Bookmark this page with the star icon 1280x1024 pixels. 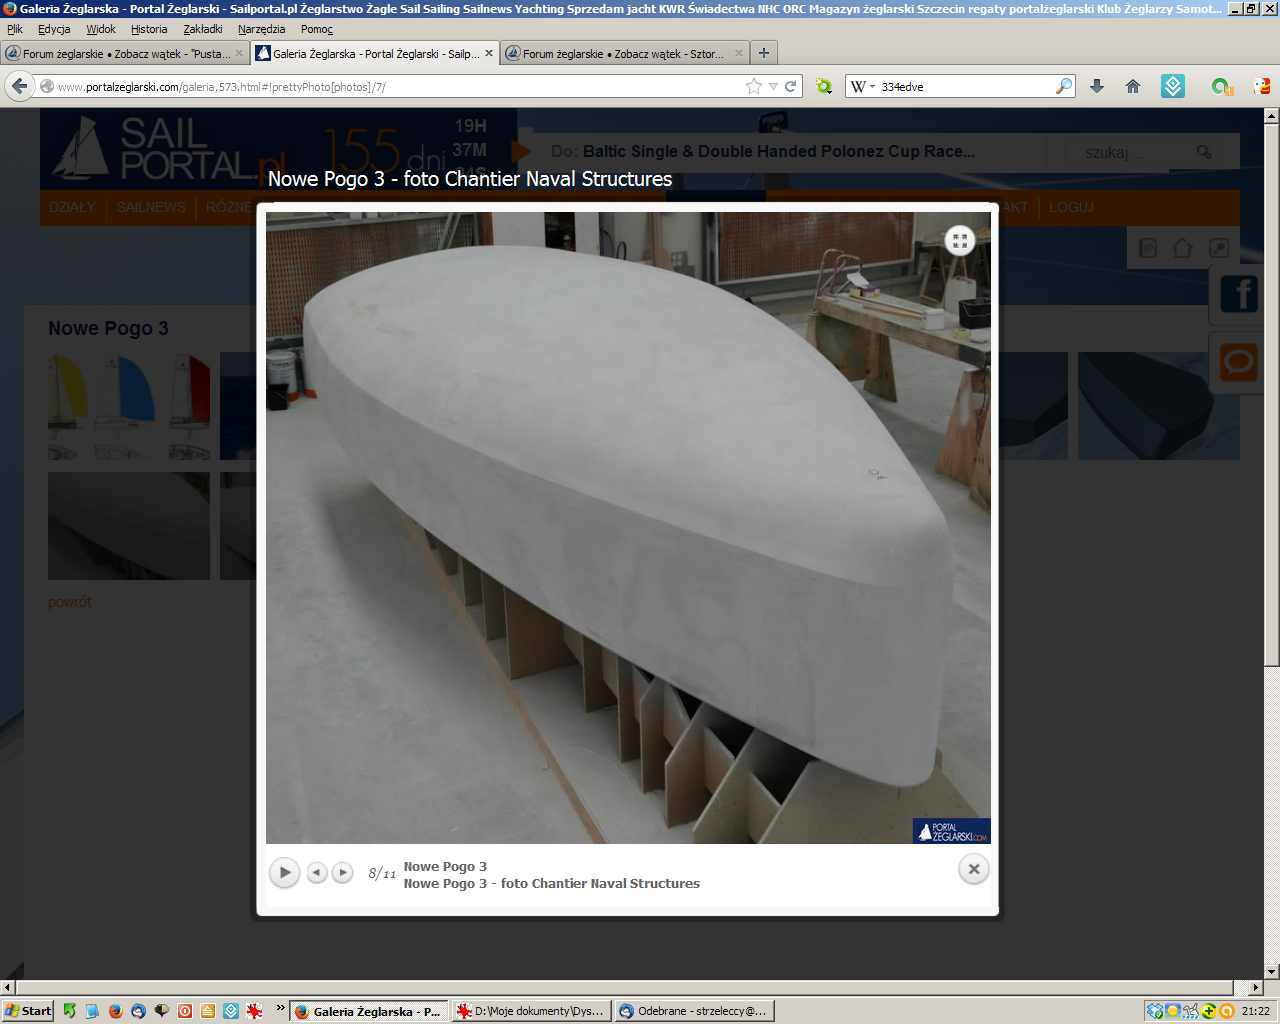click(753, 87)
